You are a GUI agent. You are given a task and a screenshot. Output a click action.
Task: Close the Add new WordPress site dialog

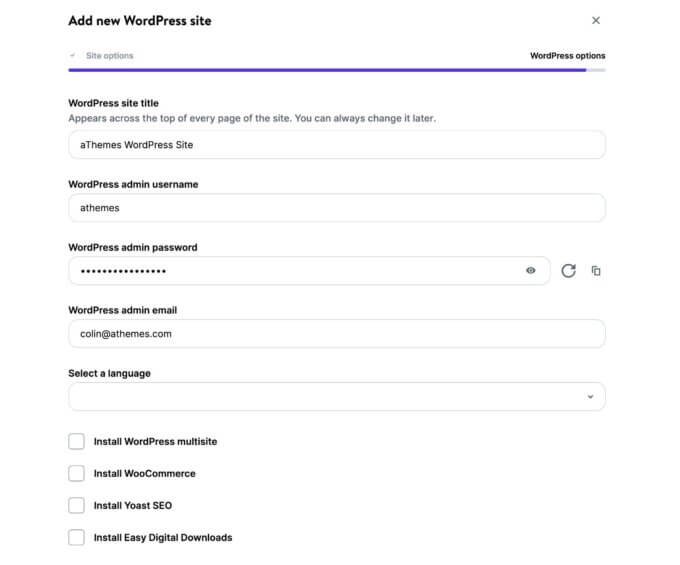(x=596, y=20)
